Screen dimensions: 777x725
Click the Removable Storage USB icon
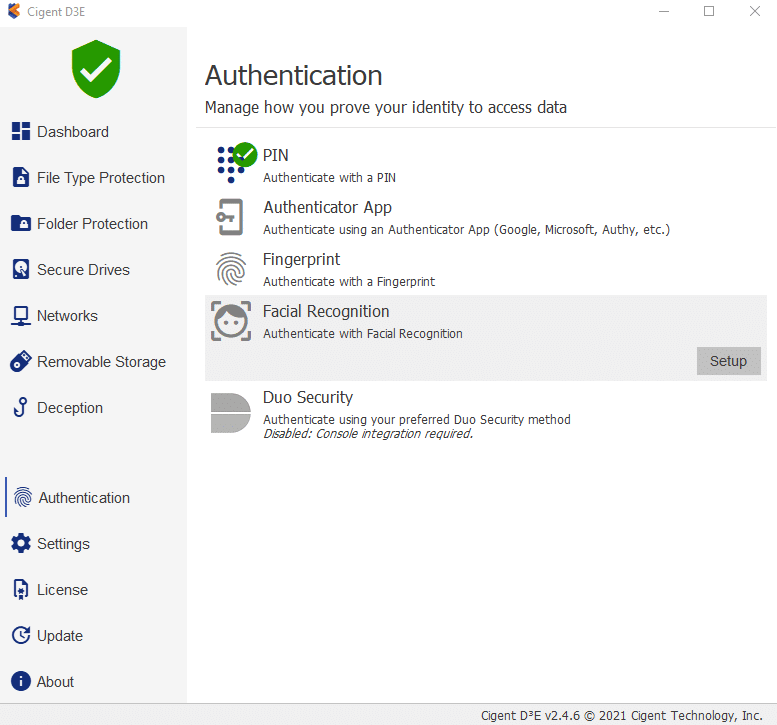tap(21, 361)
